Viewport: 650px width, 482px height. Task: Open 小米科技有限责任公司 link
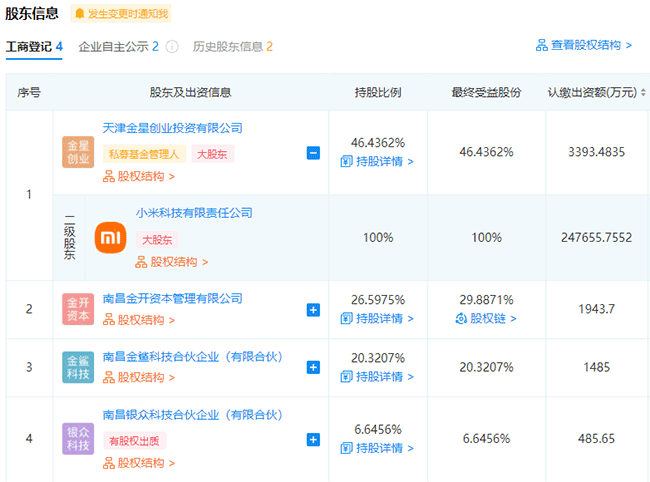click(194, 213)
